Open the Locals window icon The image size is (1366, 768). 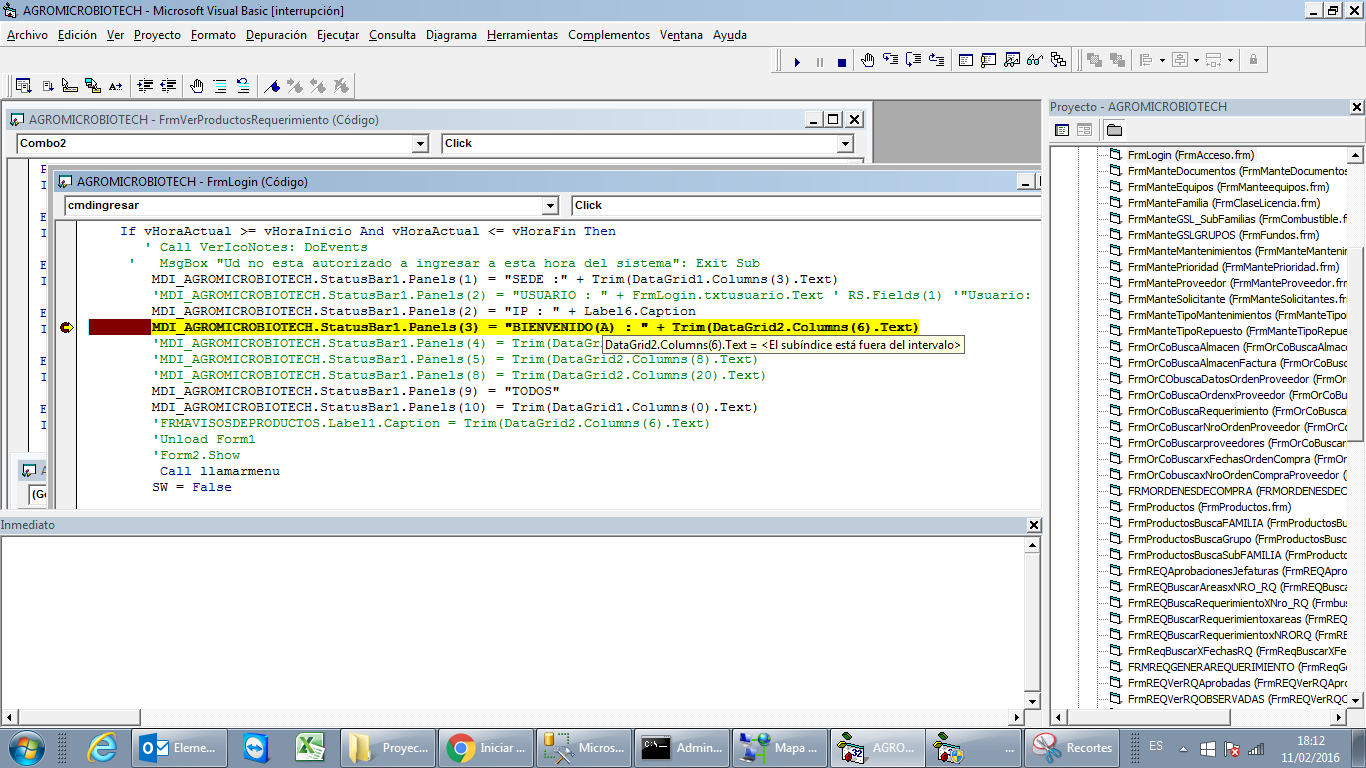[x=966, y=61]
